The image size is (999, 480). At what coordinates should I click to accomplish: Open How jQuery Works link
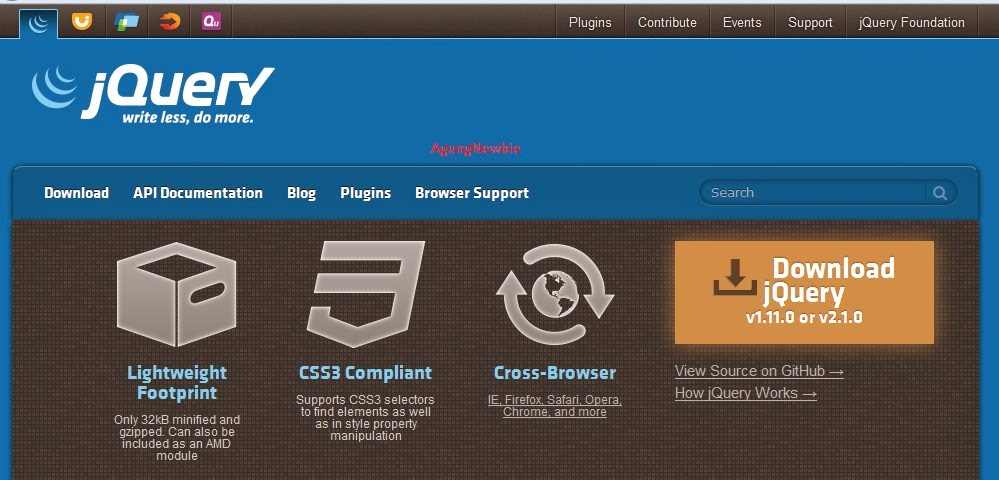[x=745, y=393]
